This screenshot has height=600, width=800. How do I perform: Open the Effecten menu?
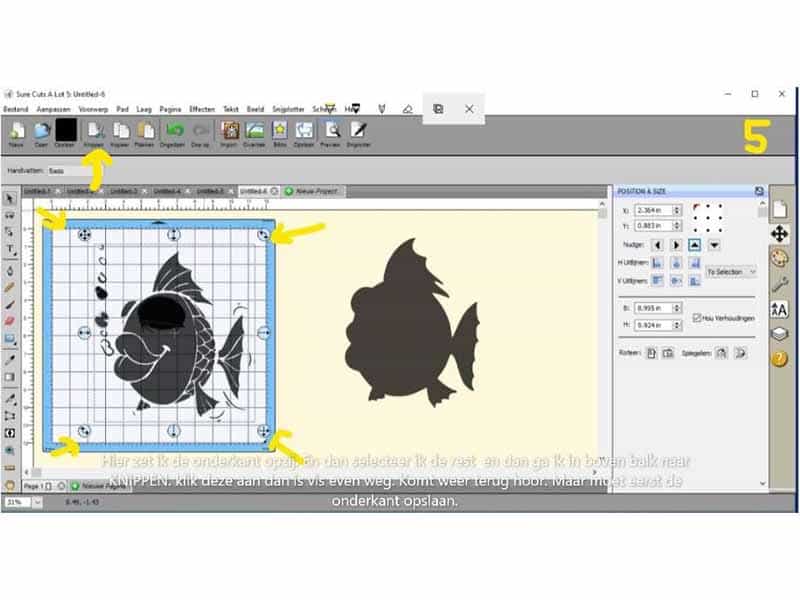click(202, 109)
